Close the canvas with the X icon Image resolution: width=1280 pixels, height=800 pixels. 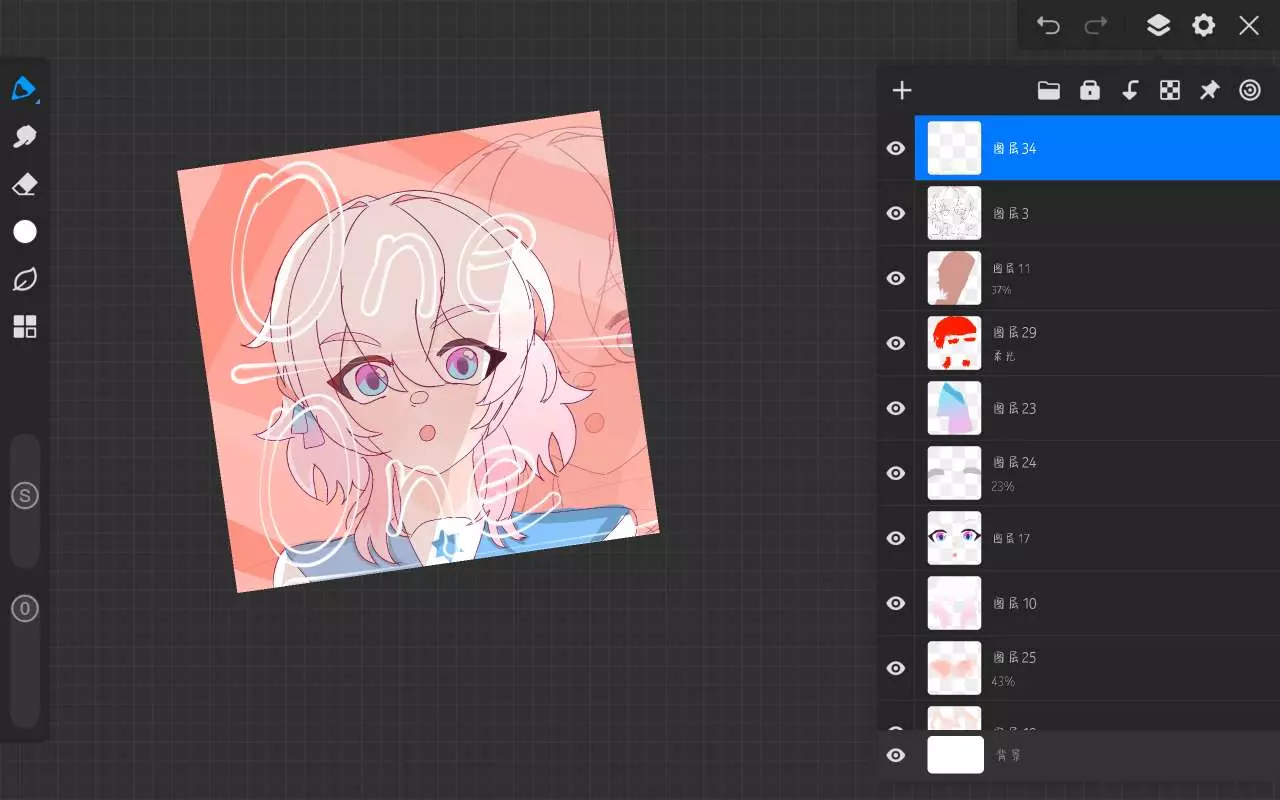point(1249,25)
